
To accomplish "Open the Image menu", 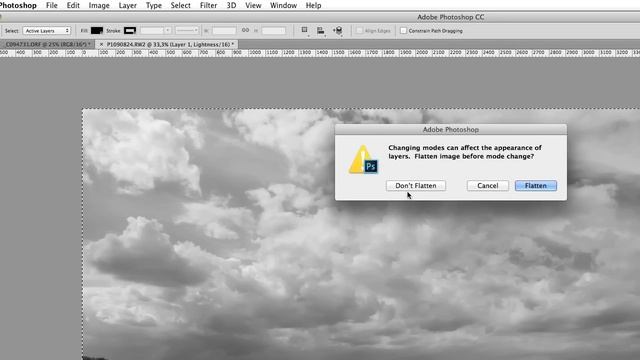I will (x=99, y=5).
